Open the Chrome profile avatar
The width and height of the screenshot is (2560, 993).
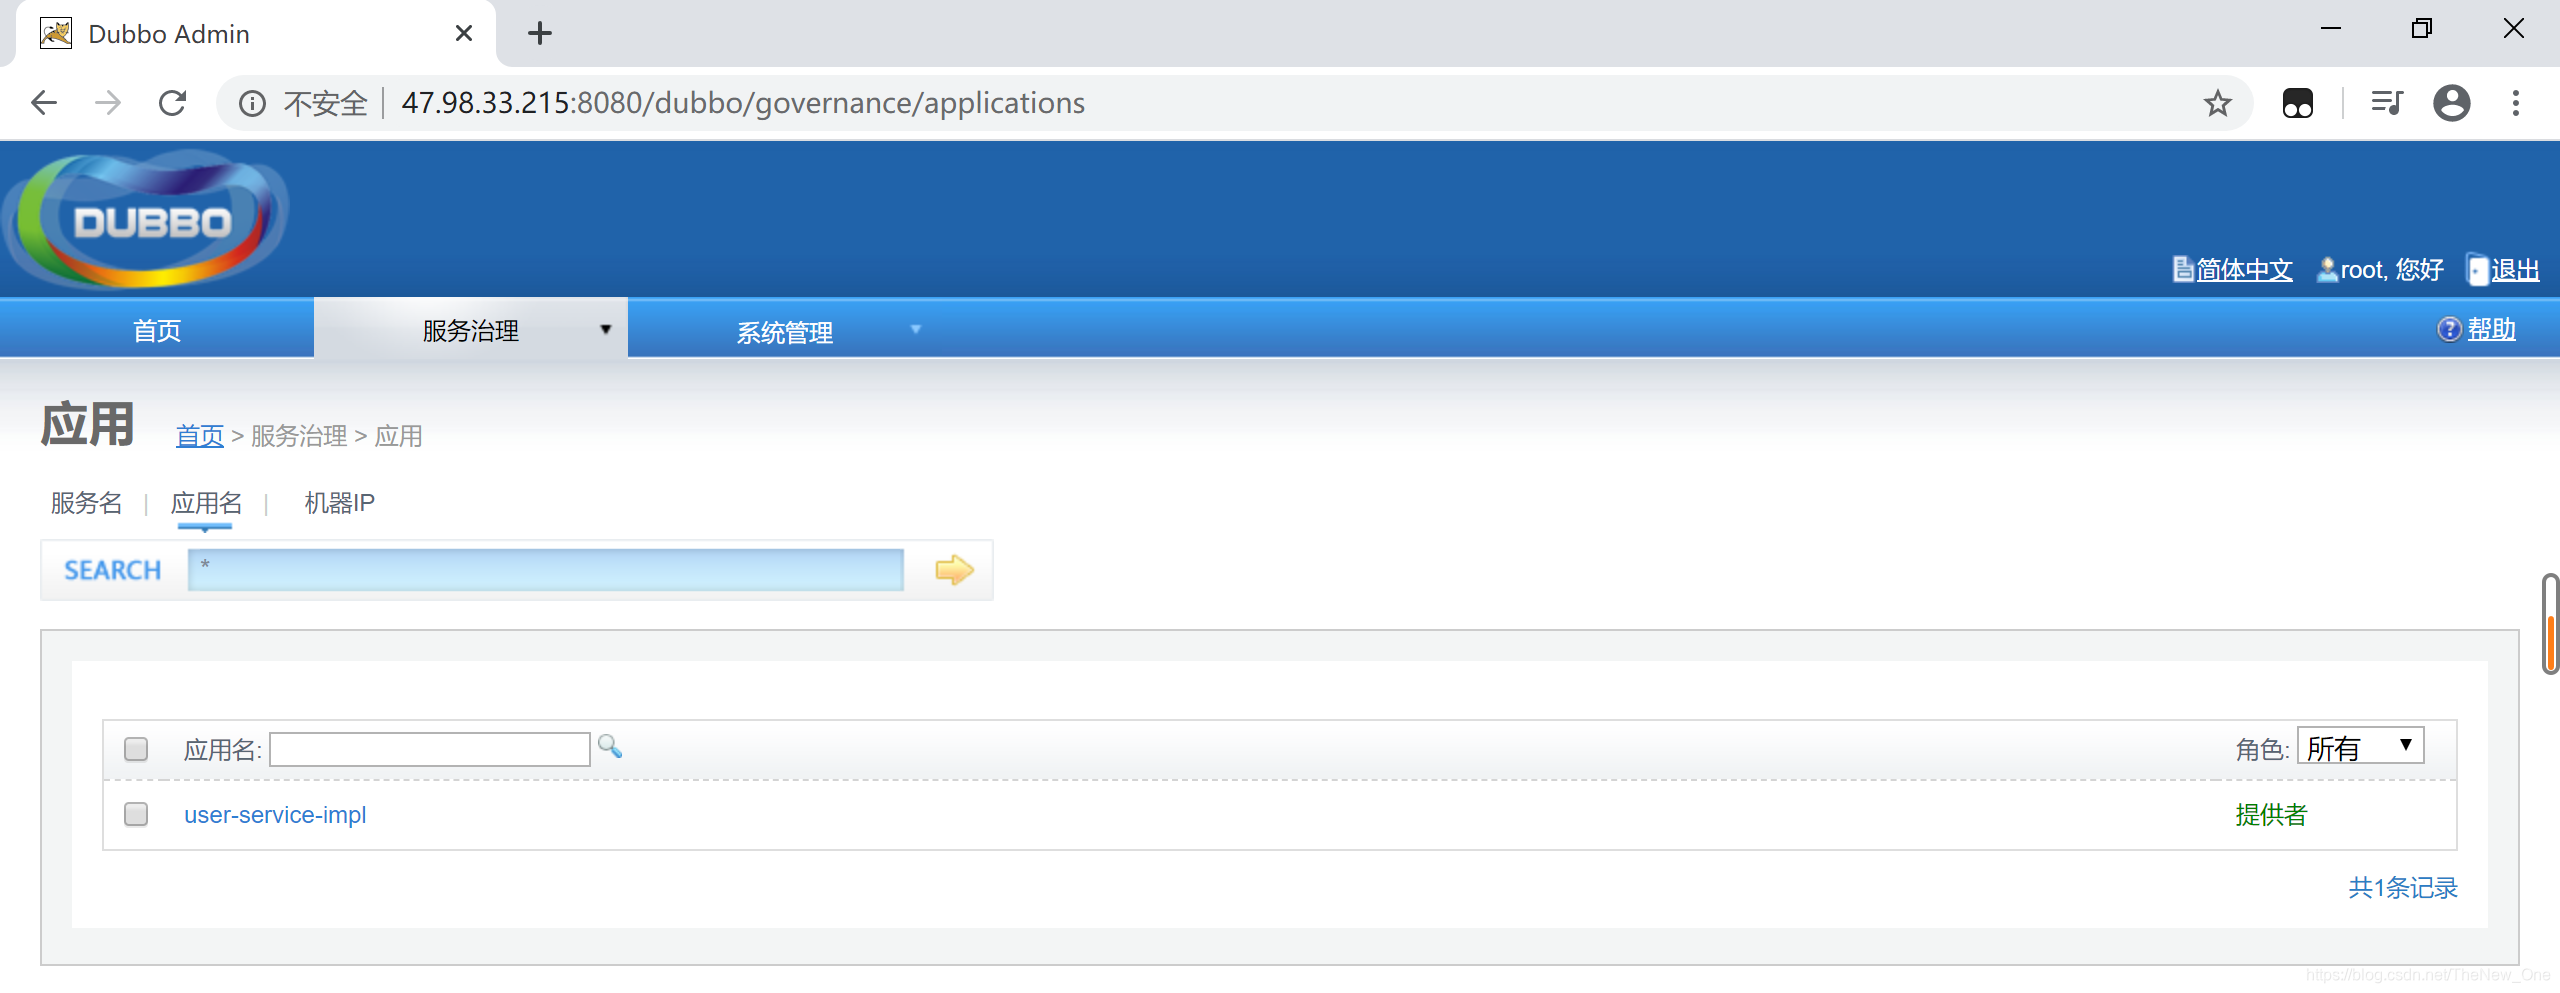[x=2452, y=103]
